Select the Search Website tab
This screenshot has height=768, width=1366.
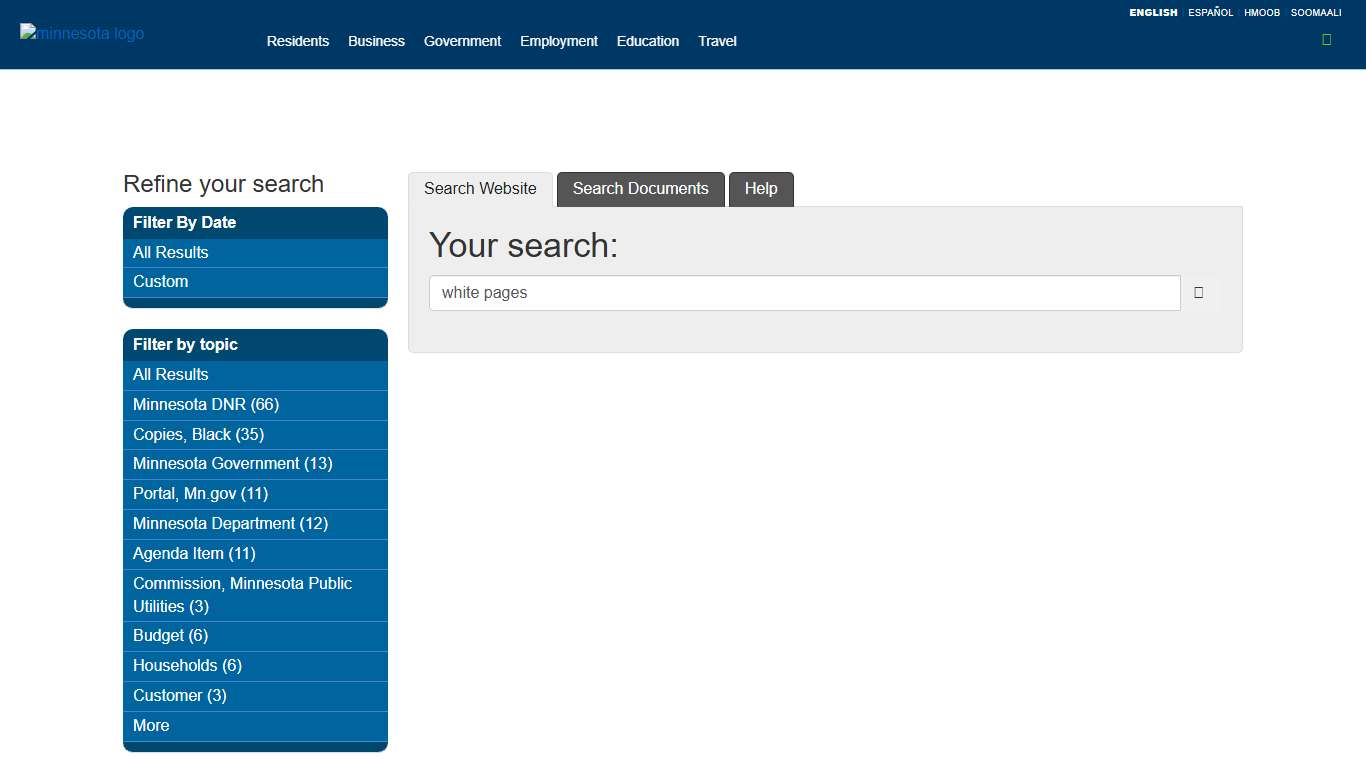tap(480, 189)
